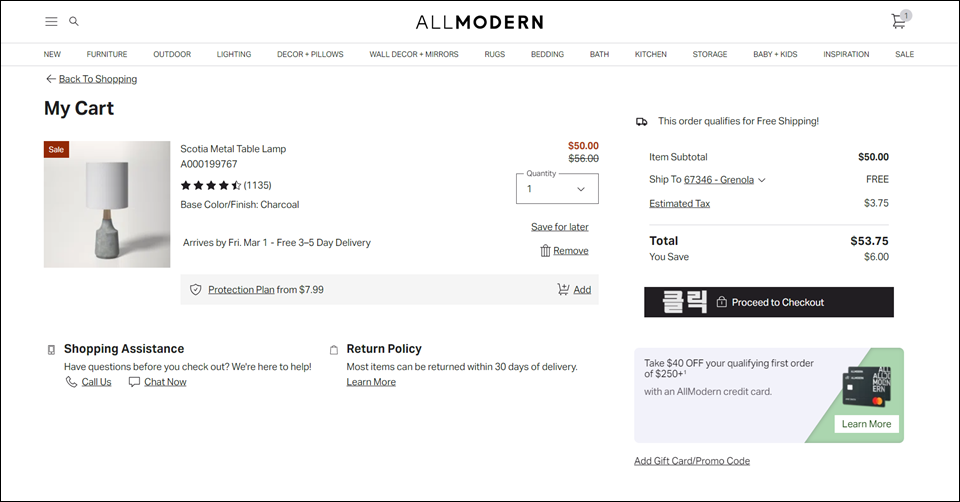Image resolution: width=960 pixels, height=502 pixels.
Task: Open the INSPIRATION menu
Action: click(x=846, y=54)
